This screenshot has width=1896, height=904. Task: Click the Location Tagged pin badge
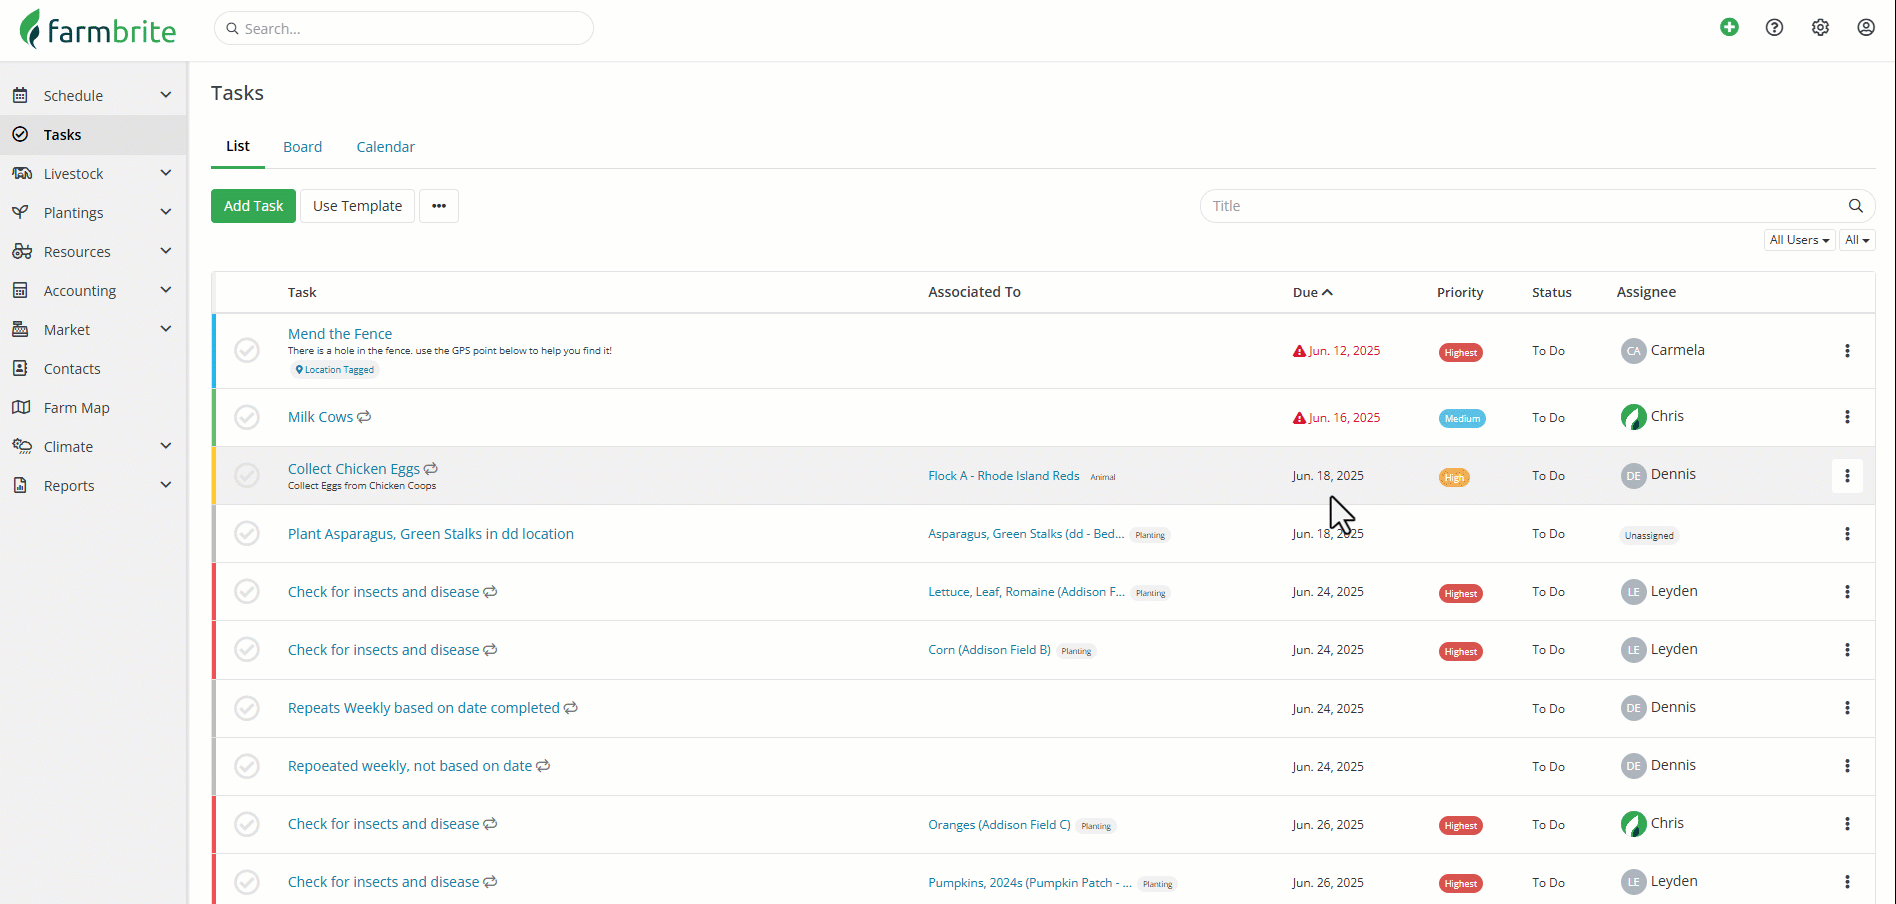(x=335, y=370)
